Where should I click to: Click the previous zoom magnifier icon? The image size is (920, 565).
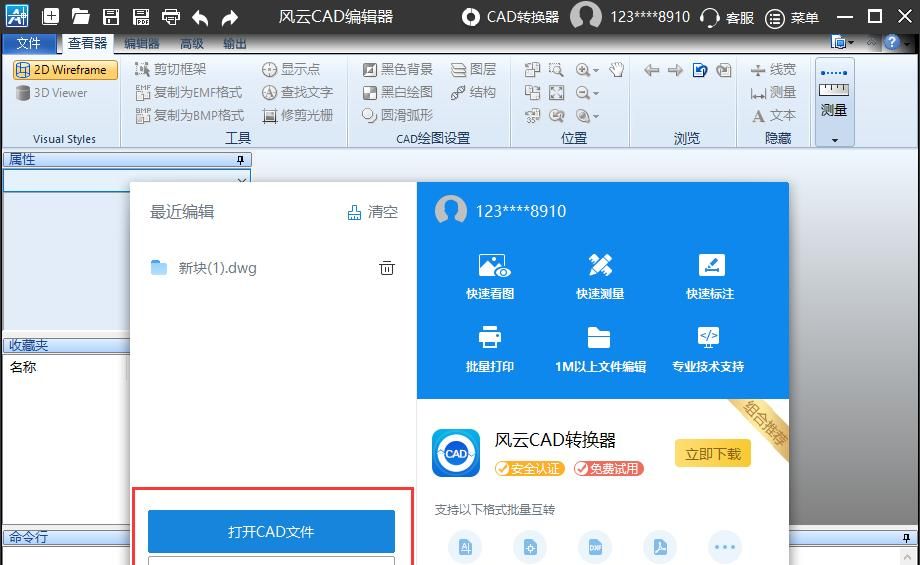click(x=556, y=116)
